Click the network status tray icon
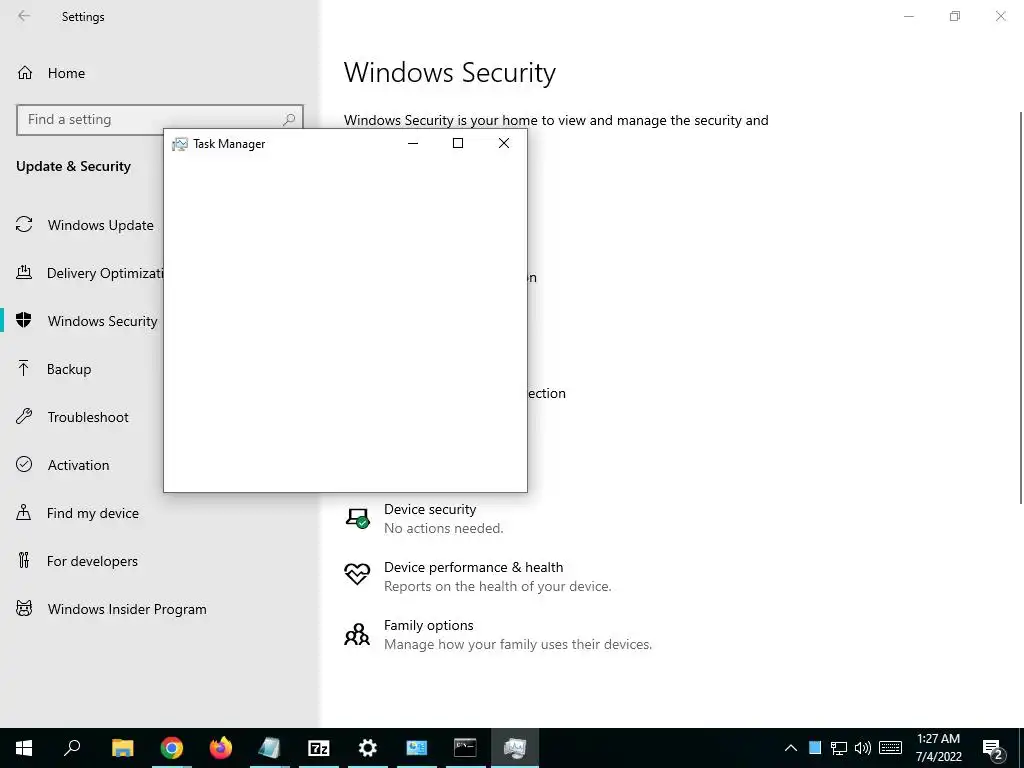1024x768 pixels. (839, 748)
